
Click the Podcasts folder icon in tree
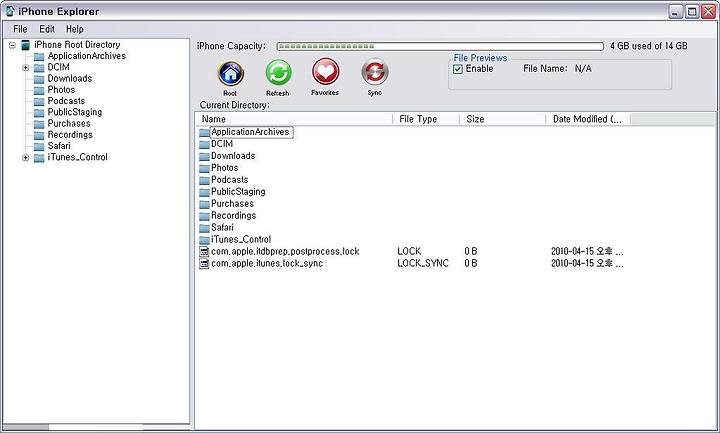39,101
